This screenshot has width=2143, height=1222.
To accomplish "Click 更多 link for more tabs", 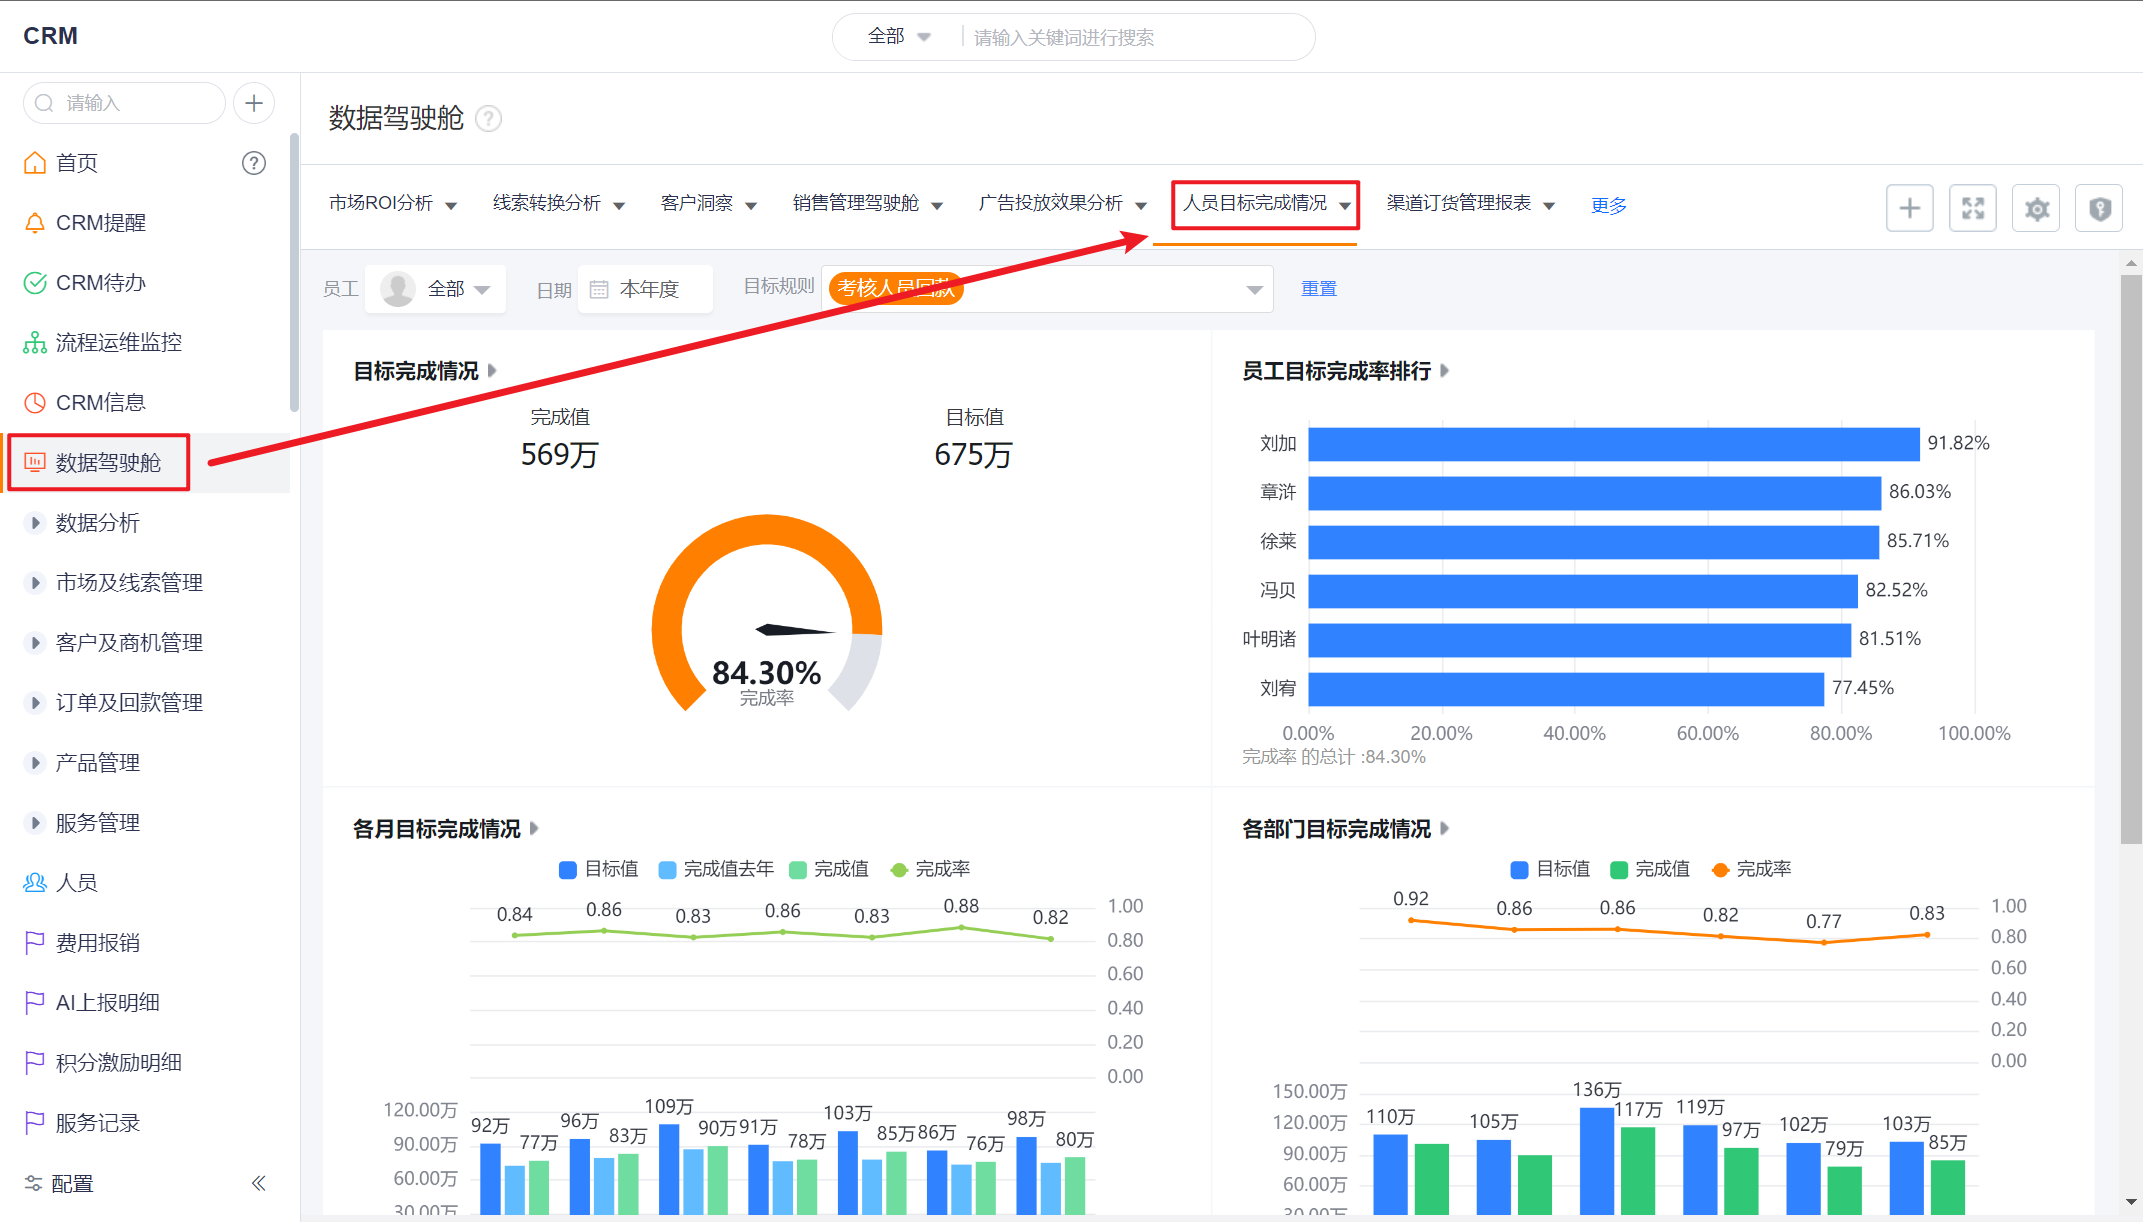I will [1609, 205].
